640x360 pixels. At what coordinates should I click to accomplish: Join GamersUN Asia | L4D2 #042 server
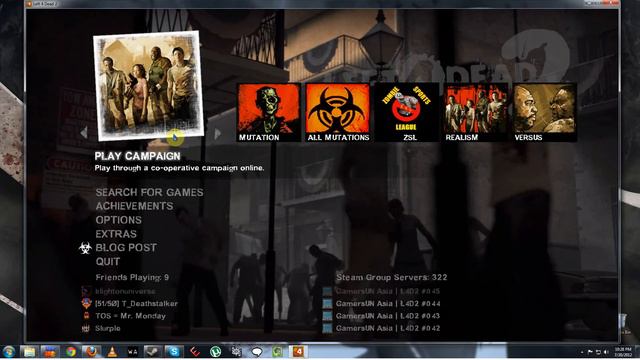387,328
